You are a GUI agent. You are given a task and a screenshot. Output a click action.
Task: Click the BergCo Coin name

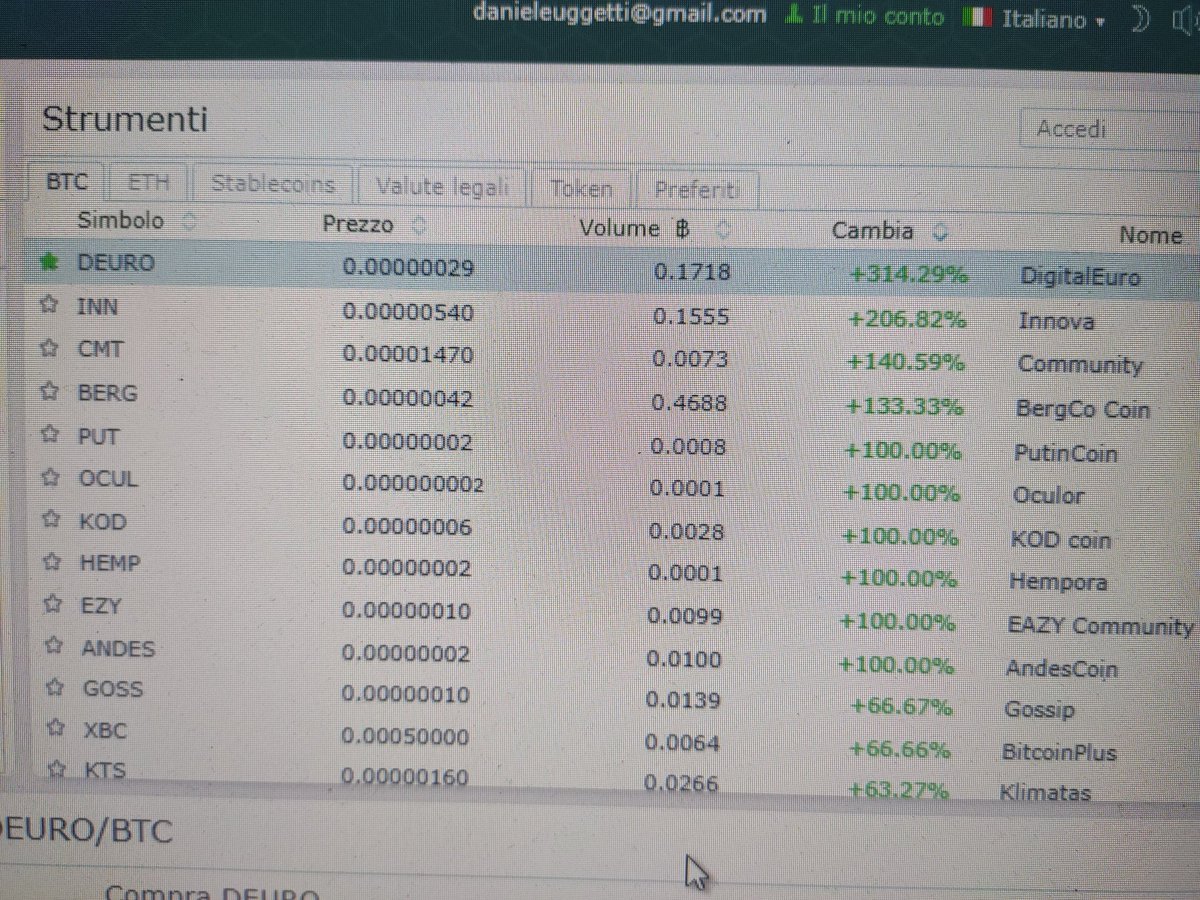pyautogui.click(x=1083, y=410)
